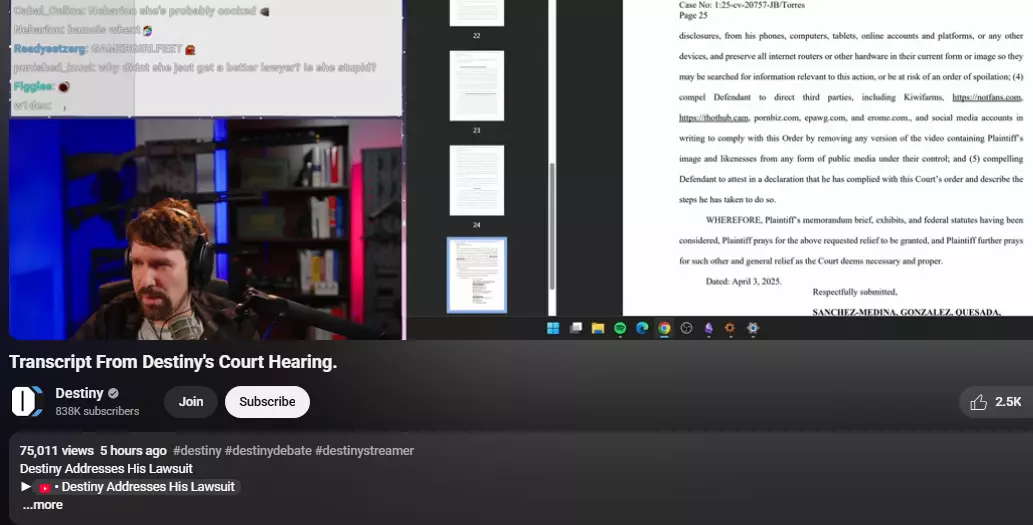This screenshot has width=1033, height=525.
Task: Click Figgles username in chat overlay
Action: [x=33, y=86]
